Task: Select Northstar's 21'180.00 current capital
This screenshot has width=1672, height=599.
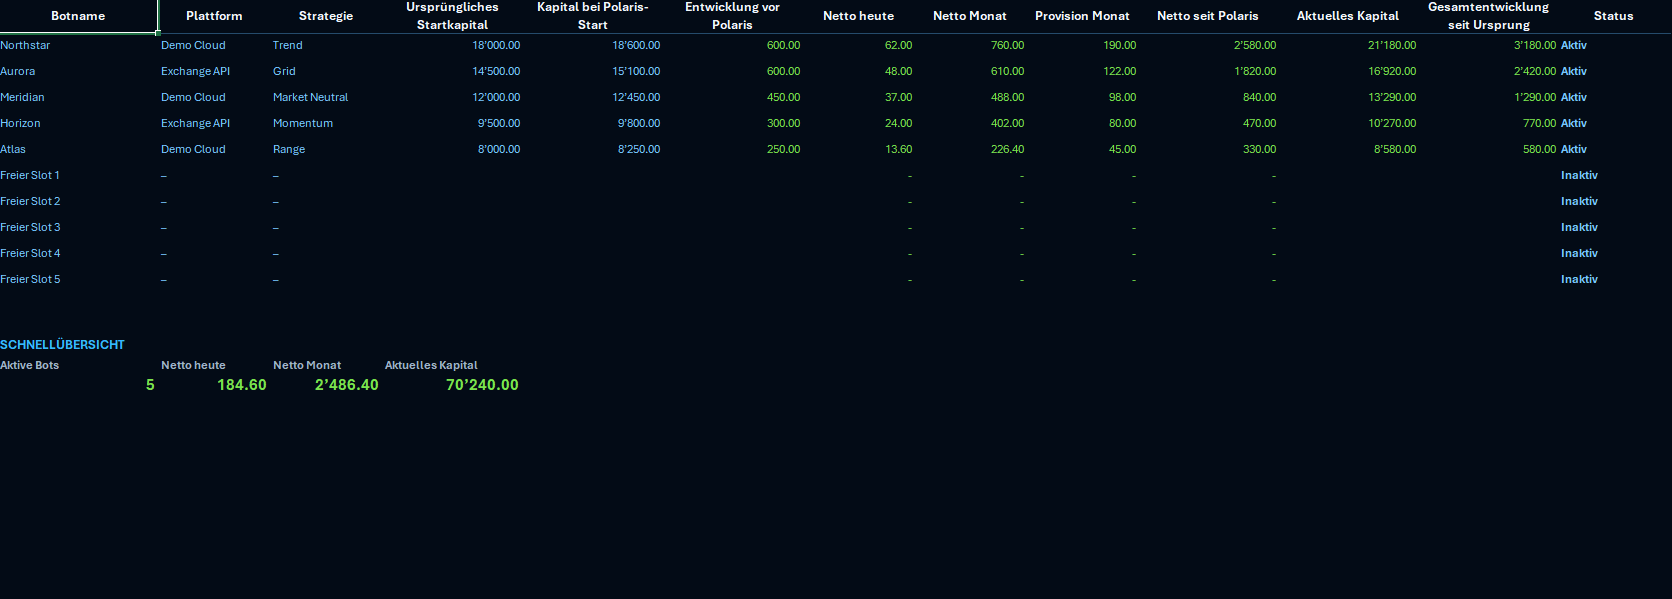Action: (1392, 45)
